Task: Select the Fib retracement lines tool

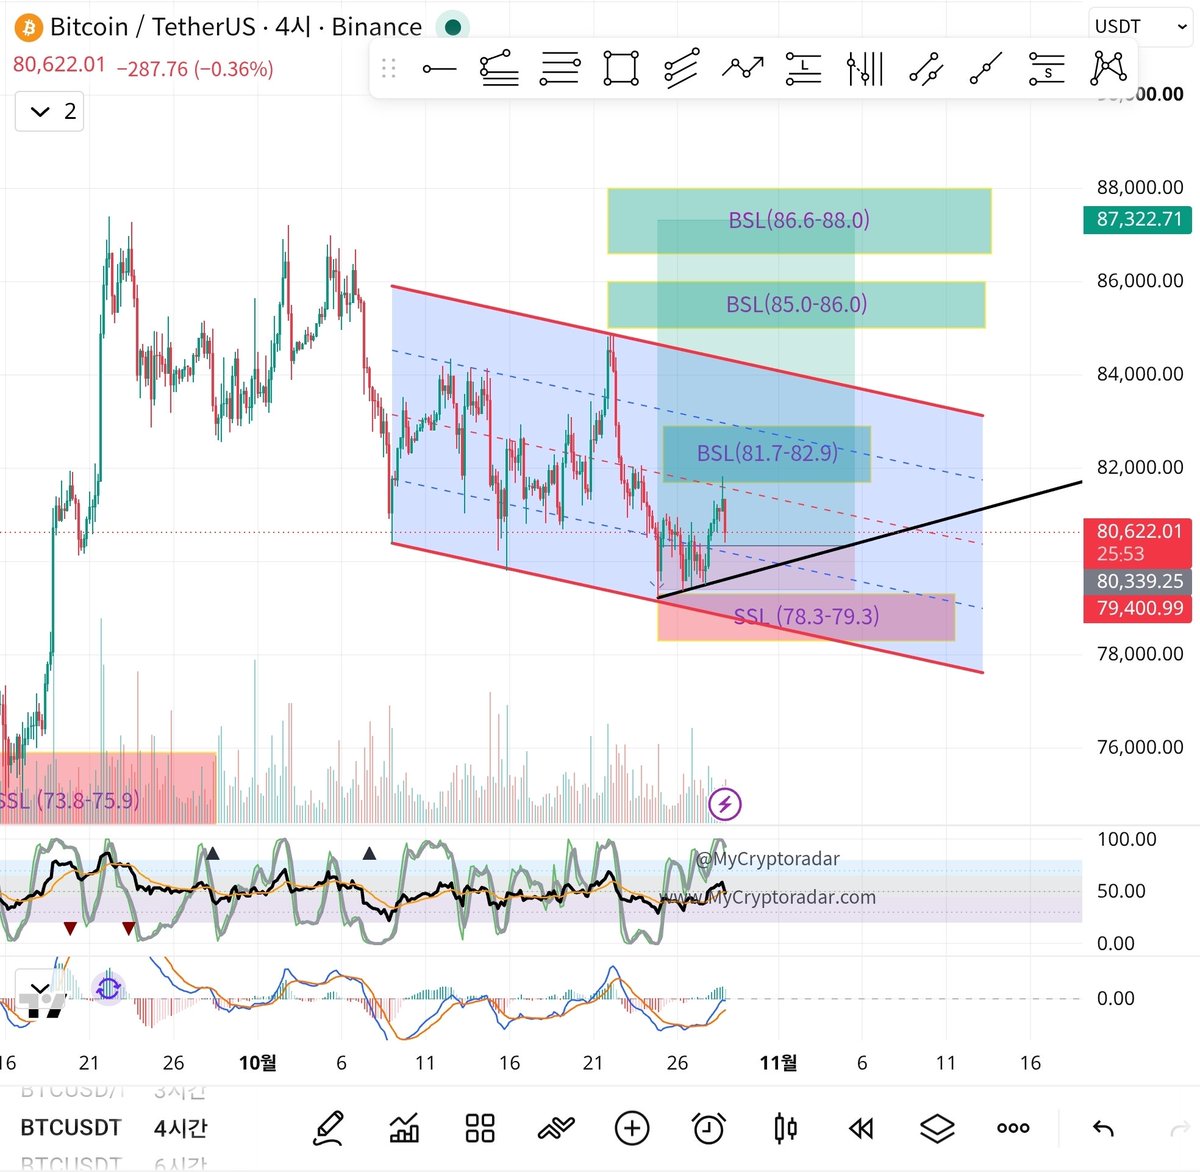Action: pos(559,69)
